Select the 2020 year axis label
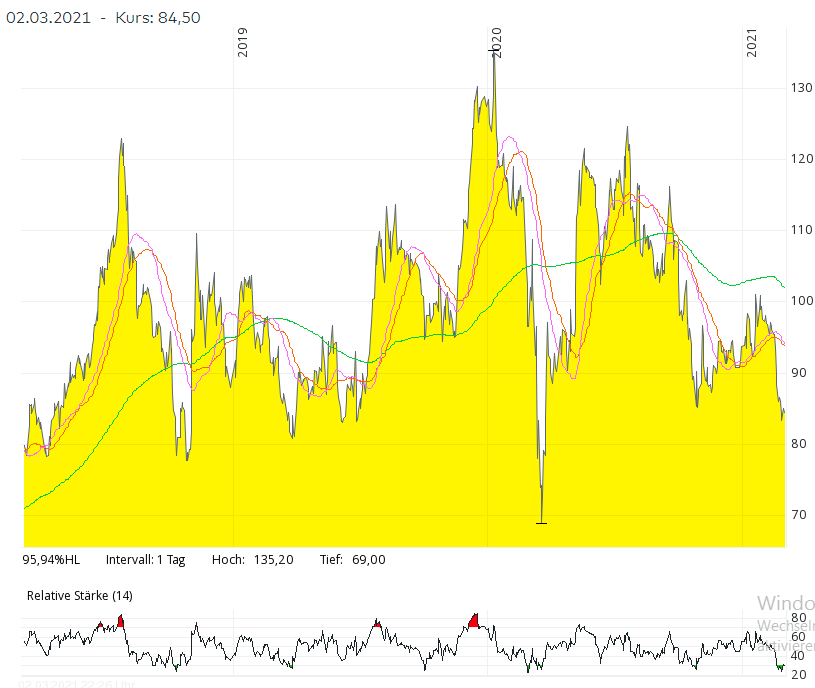The height and width of the screenshot is (688, 815). click(496, 42)
